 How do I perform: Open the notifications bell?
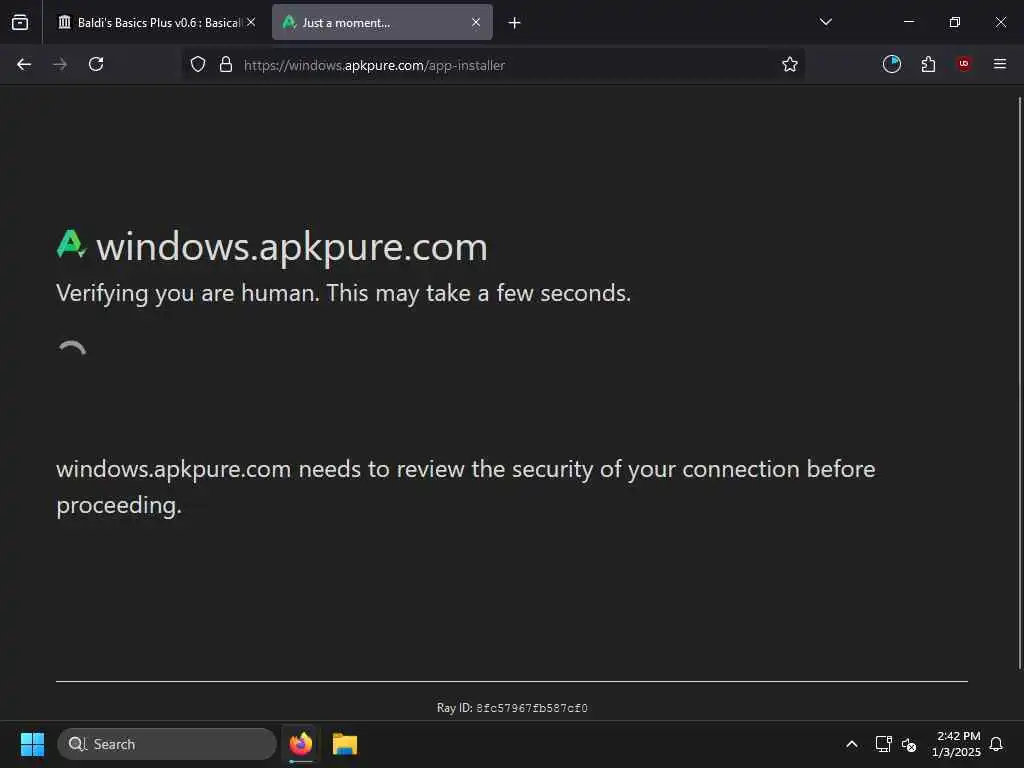click(x=997, y=744)
